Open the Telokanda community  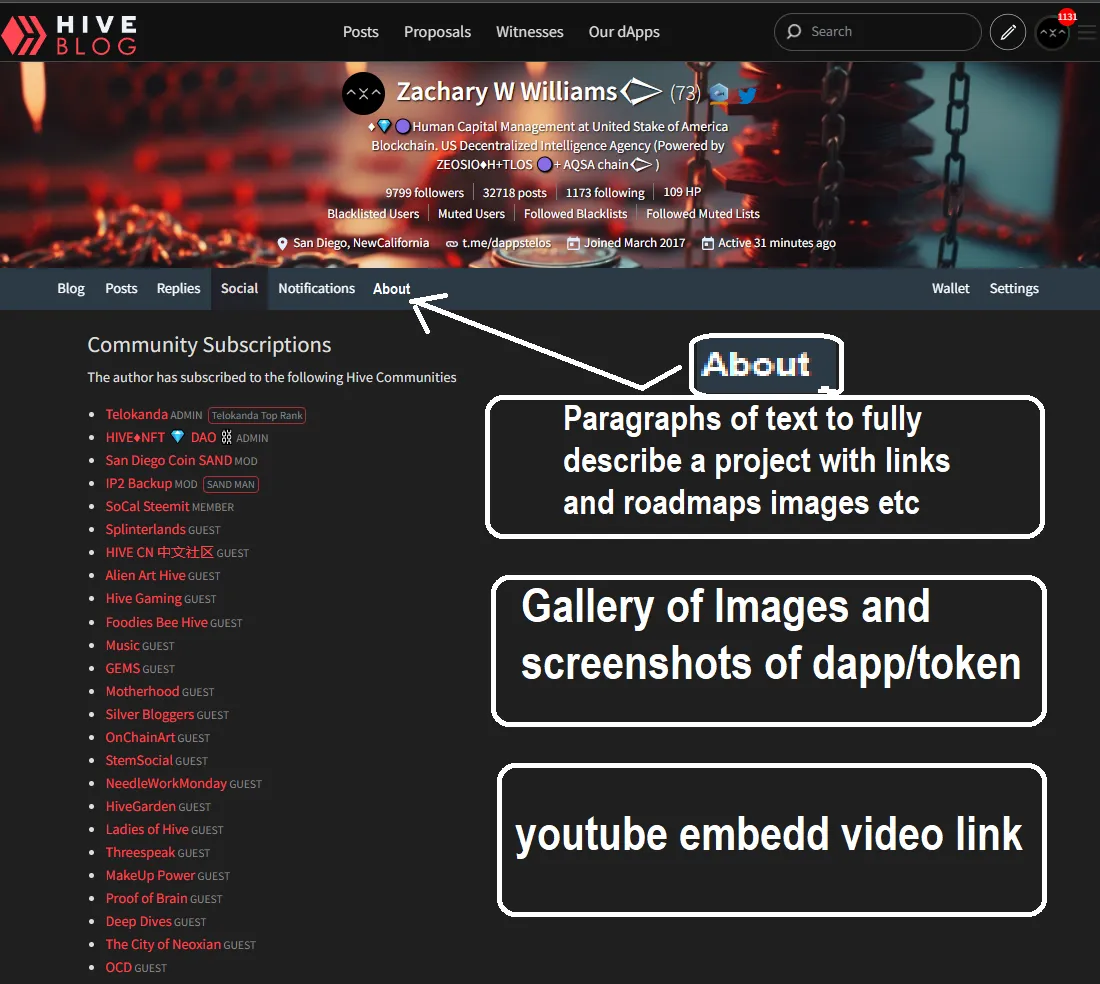pos(137,415)
